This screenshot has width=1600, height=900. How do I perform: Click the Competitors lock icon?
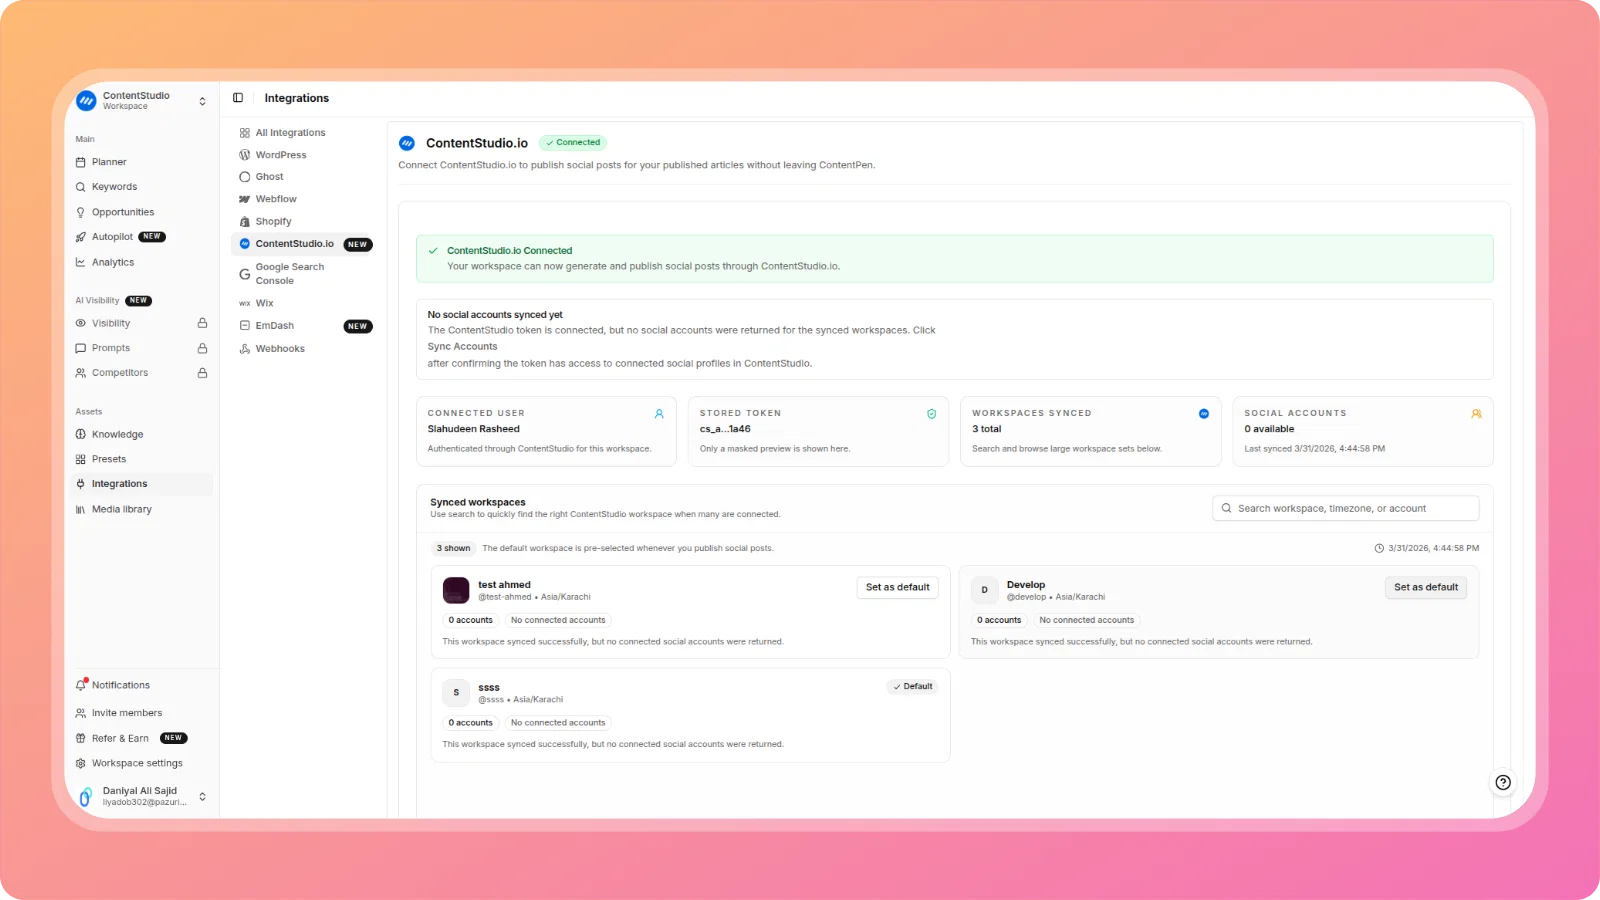pos(202,373)
